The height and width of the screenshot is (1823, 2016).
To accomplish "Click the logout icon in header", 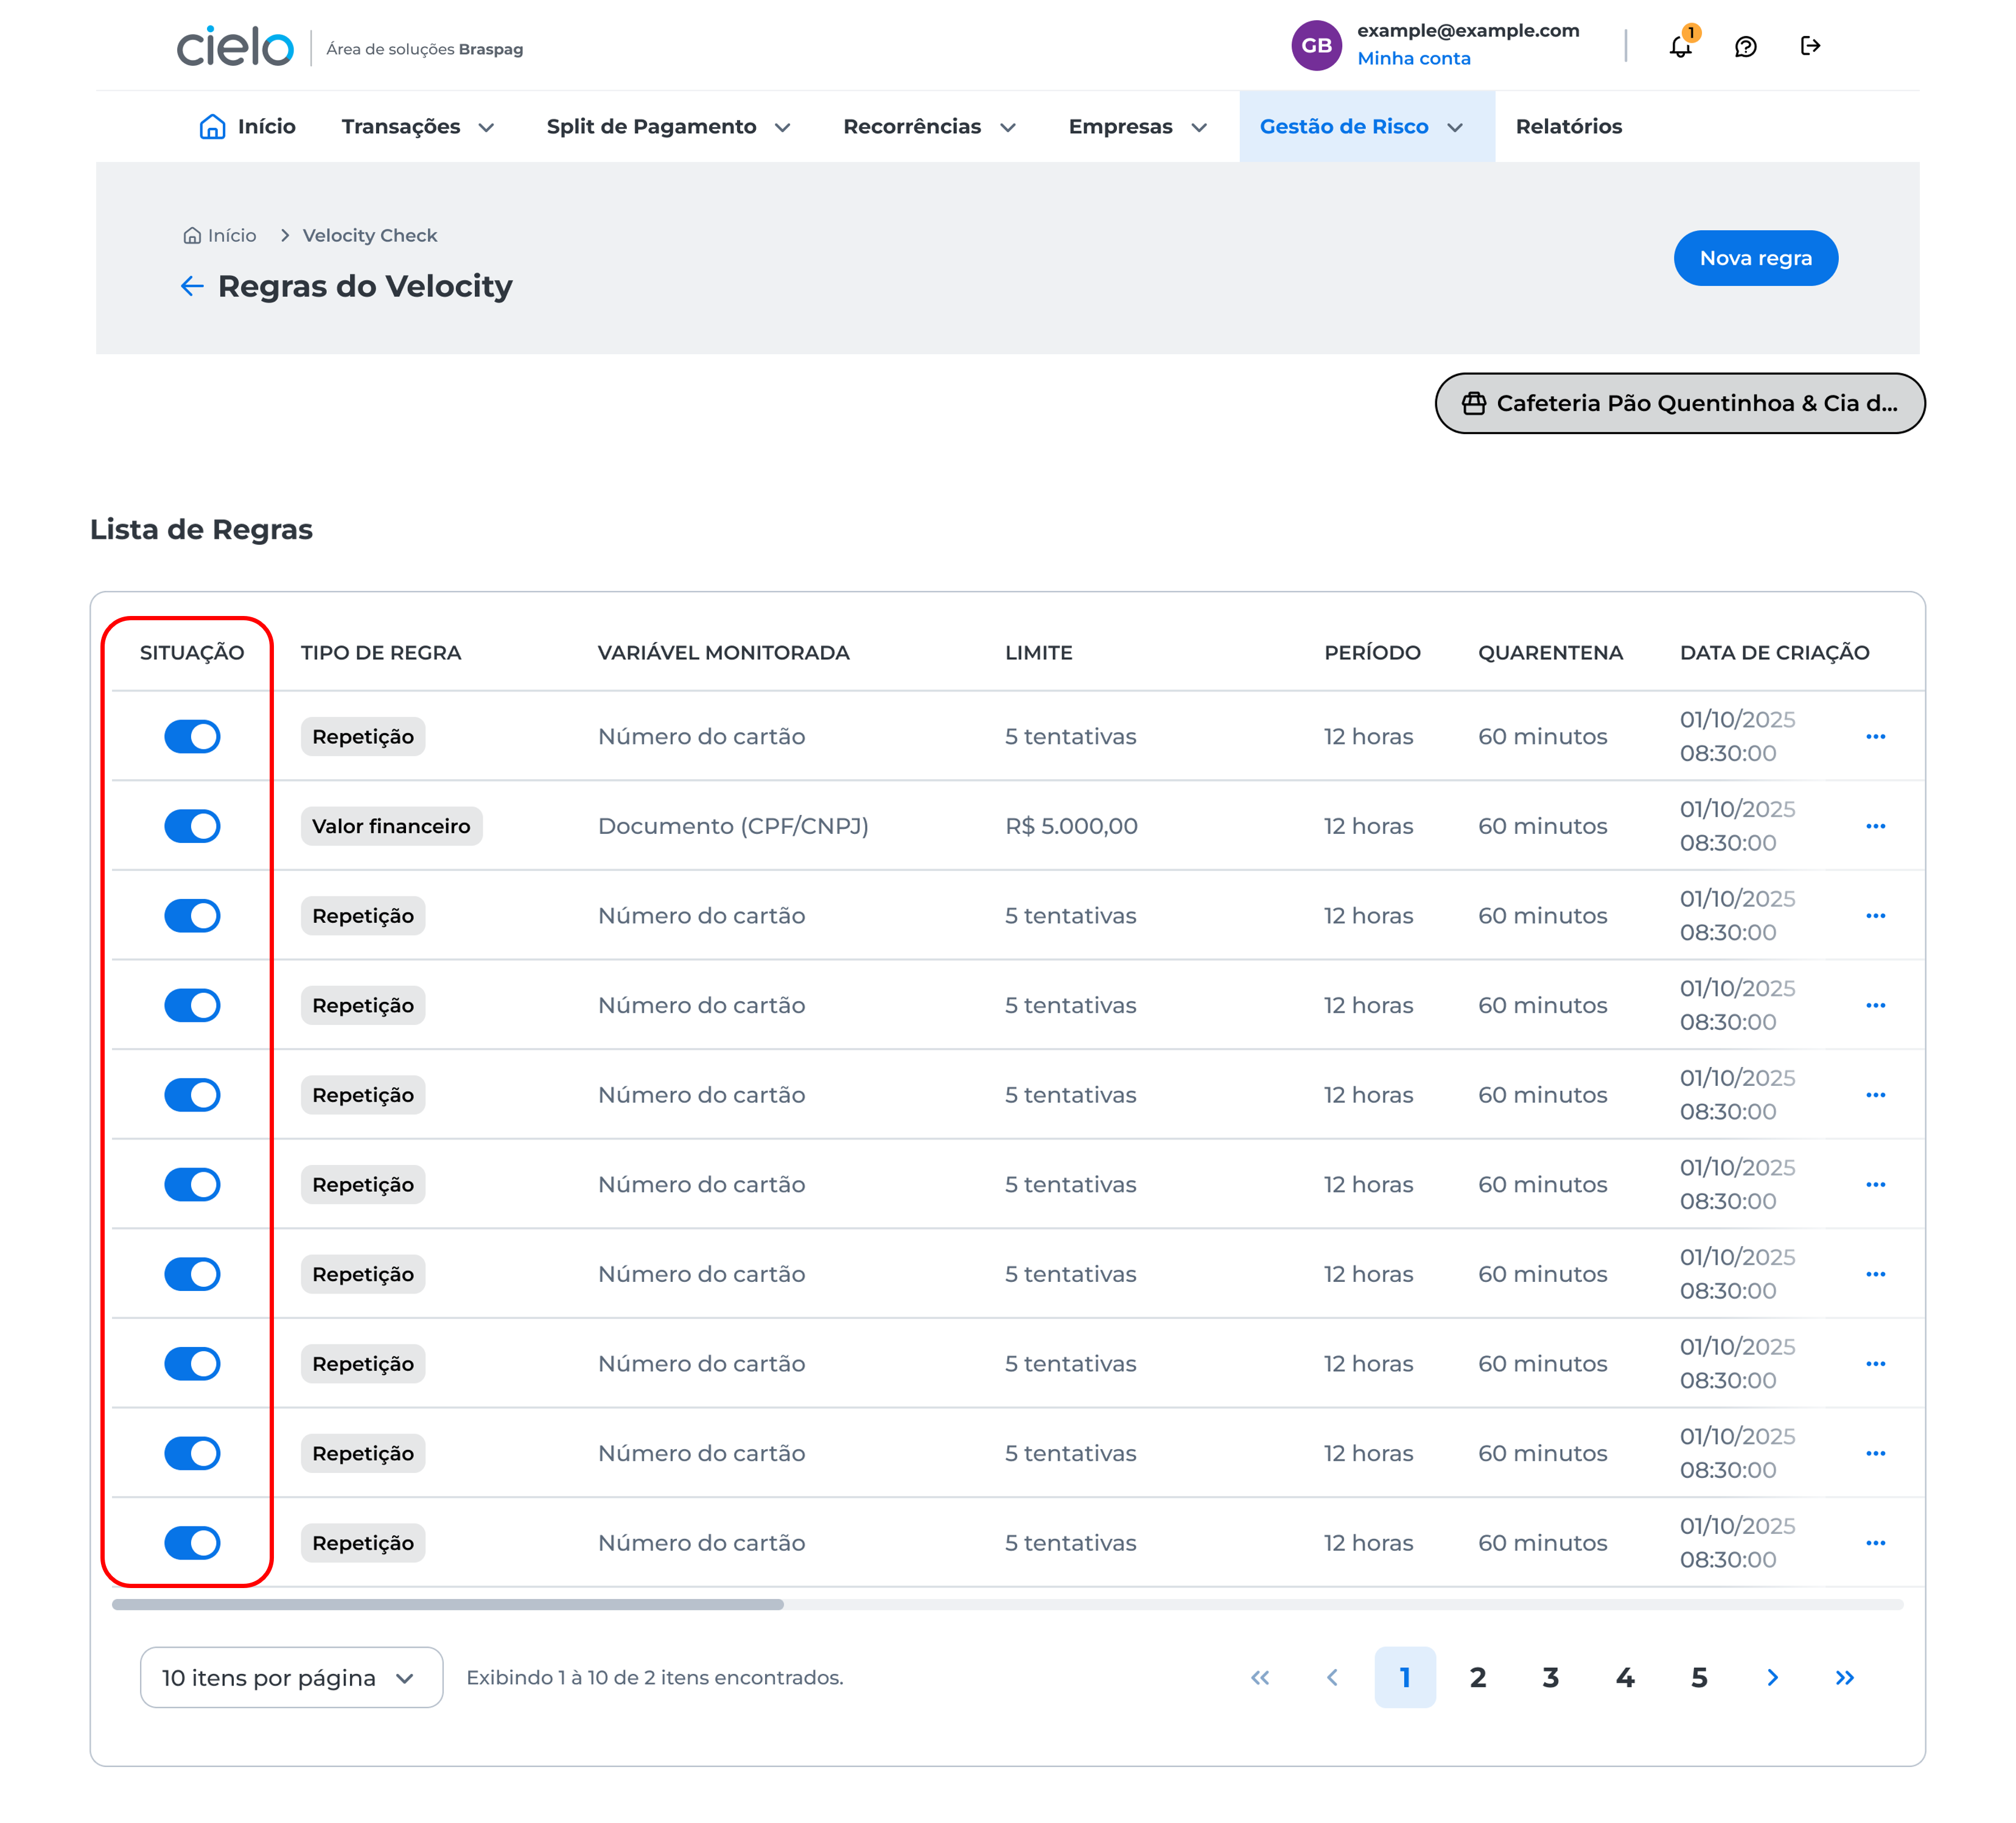I will click(1809, 46).
